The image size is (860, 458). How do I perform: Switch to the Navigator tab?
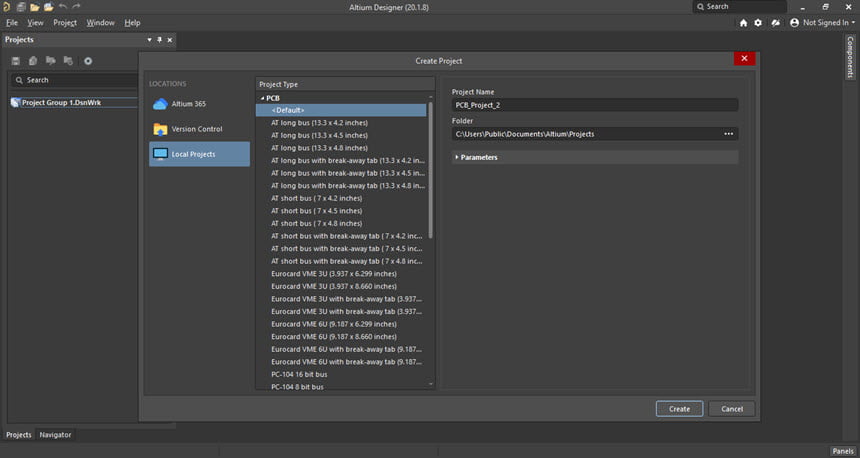(55, 434)
